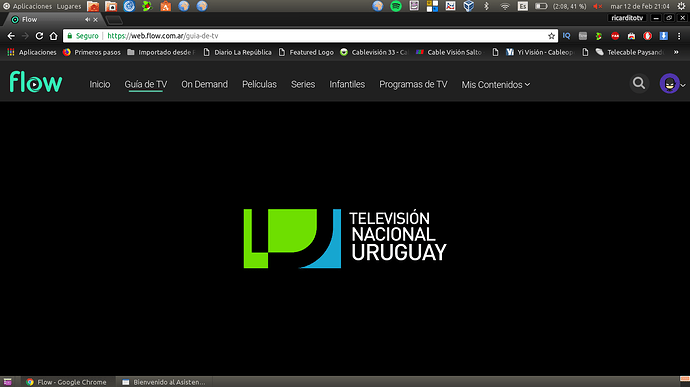
Task: Select the Guía de TV tab
Action: (x=146, y=85)
